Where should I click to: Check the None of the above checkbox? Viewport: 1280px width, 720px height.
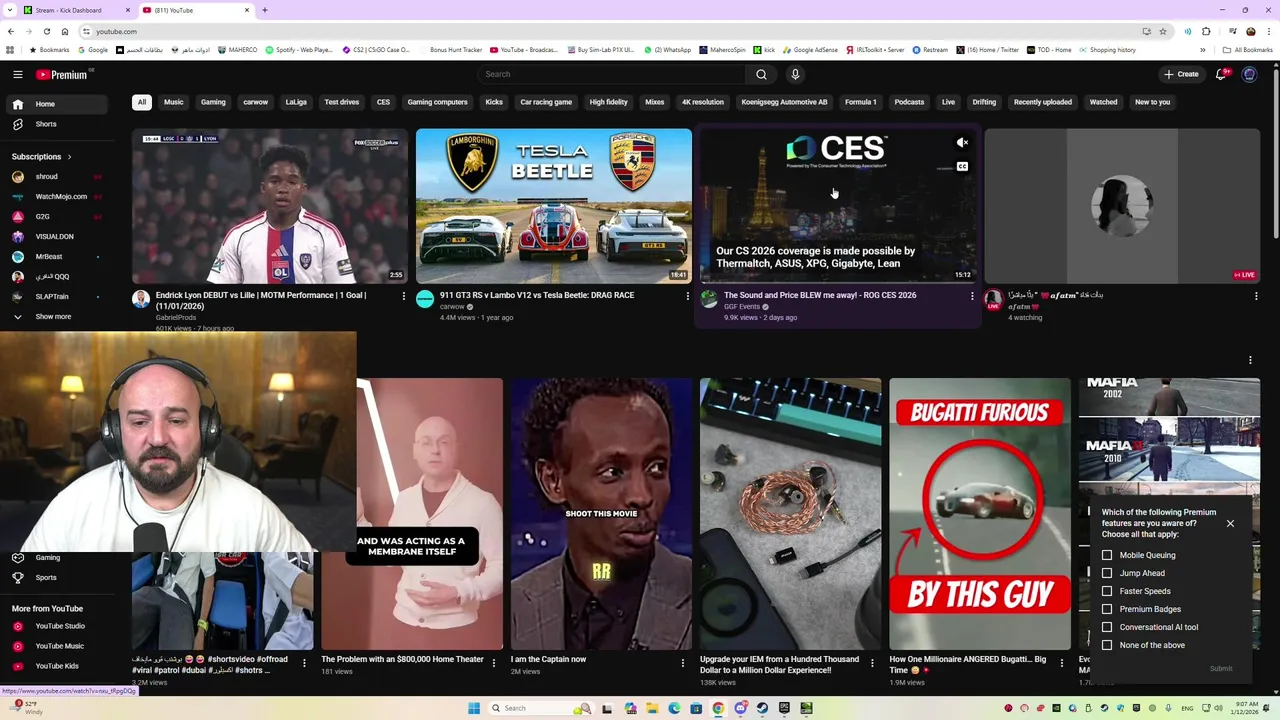[x=1107, y=645]
